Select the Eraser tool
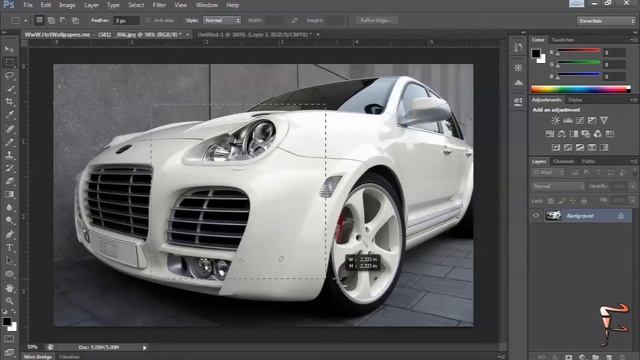The image size is (640, 360). pos(9,181)
